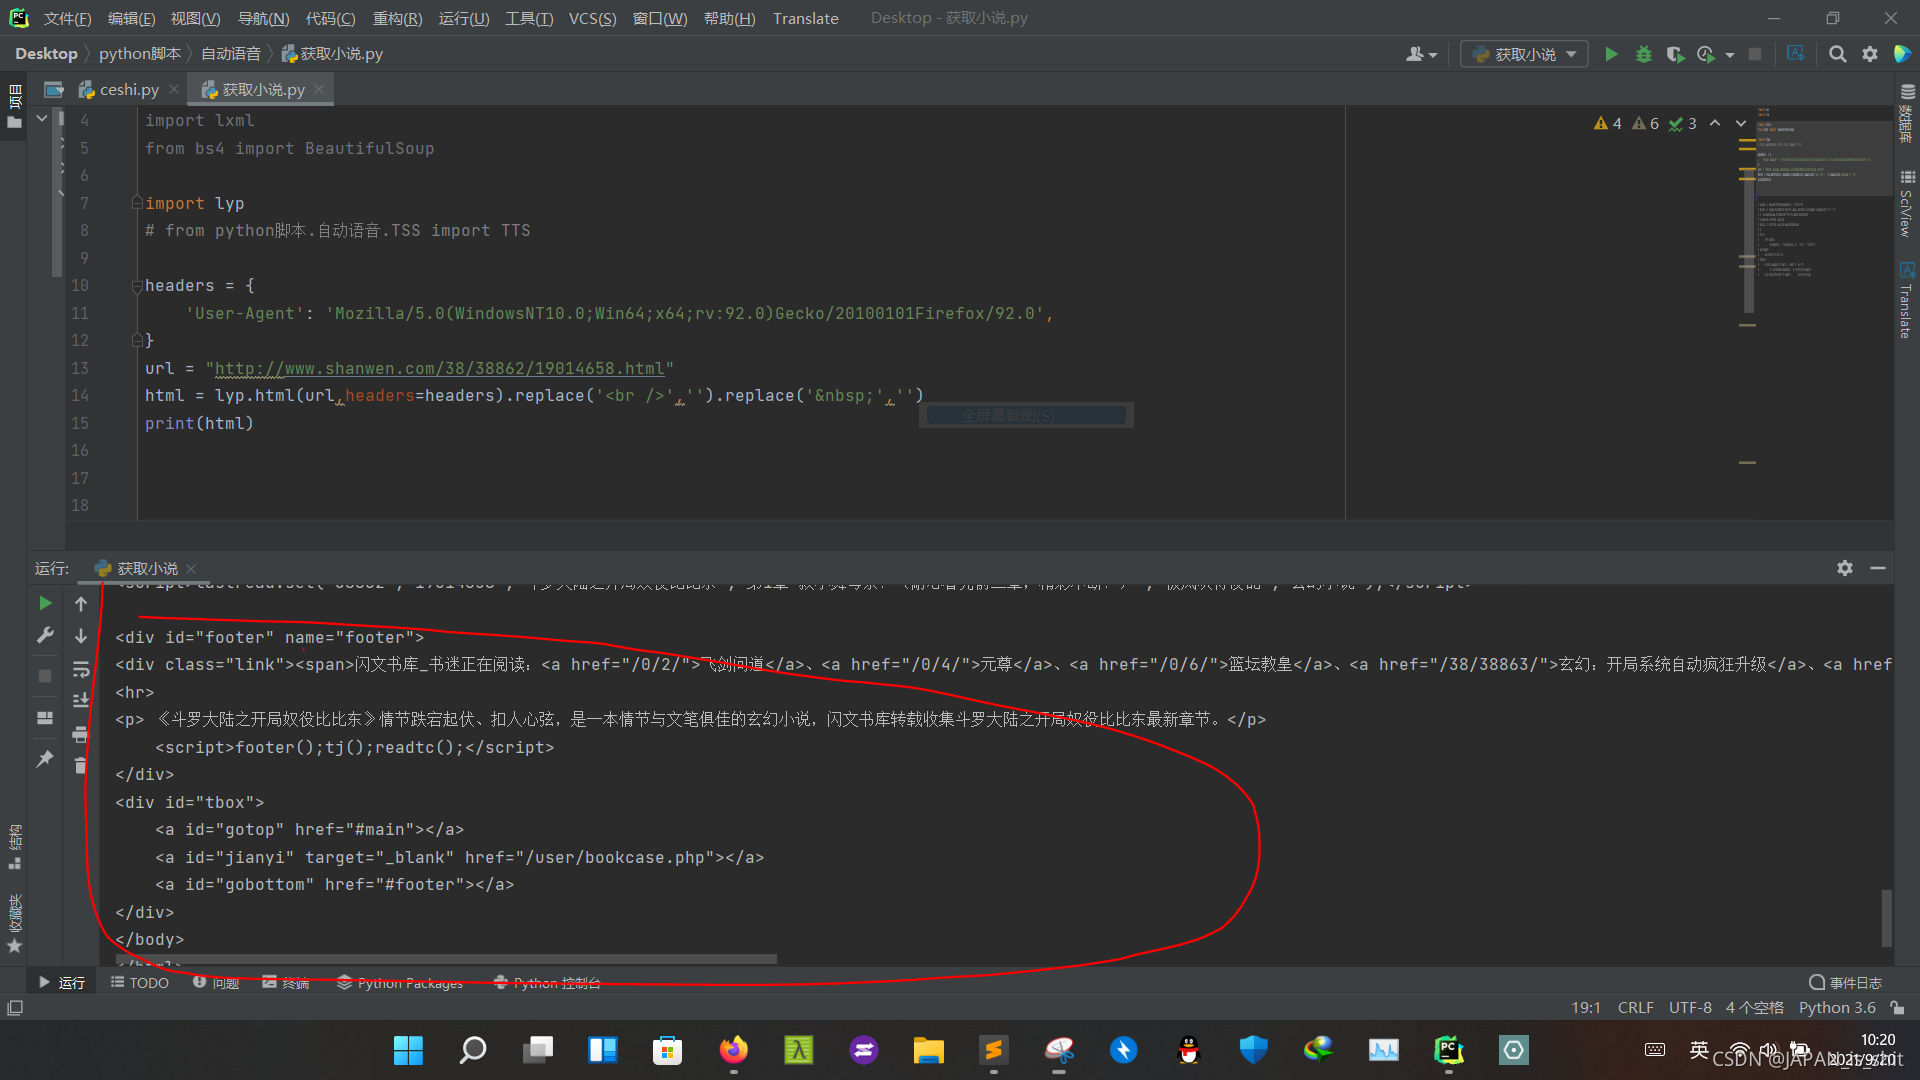Open the 运行(U) menu
Viewport: 1920px width, 1080px height.
coord(464,18)
